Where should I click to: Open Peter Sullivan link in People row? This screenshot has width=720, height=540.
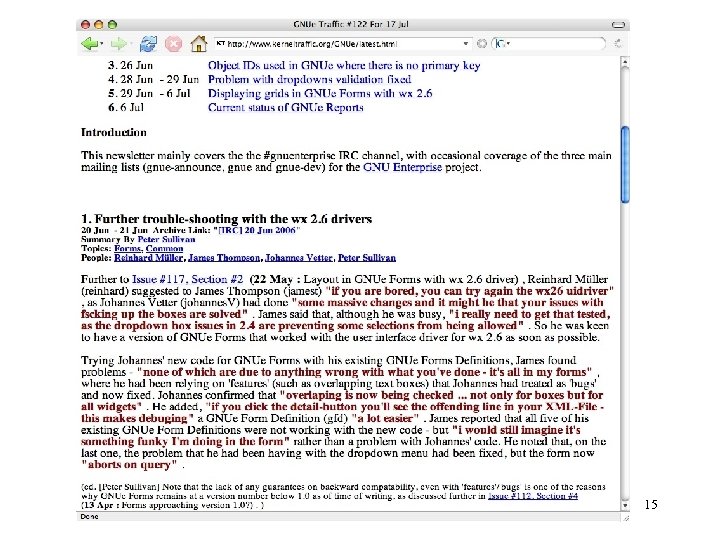(x=367, y=258)
